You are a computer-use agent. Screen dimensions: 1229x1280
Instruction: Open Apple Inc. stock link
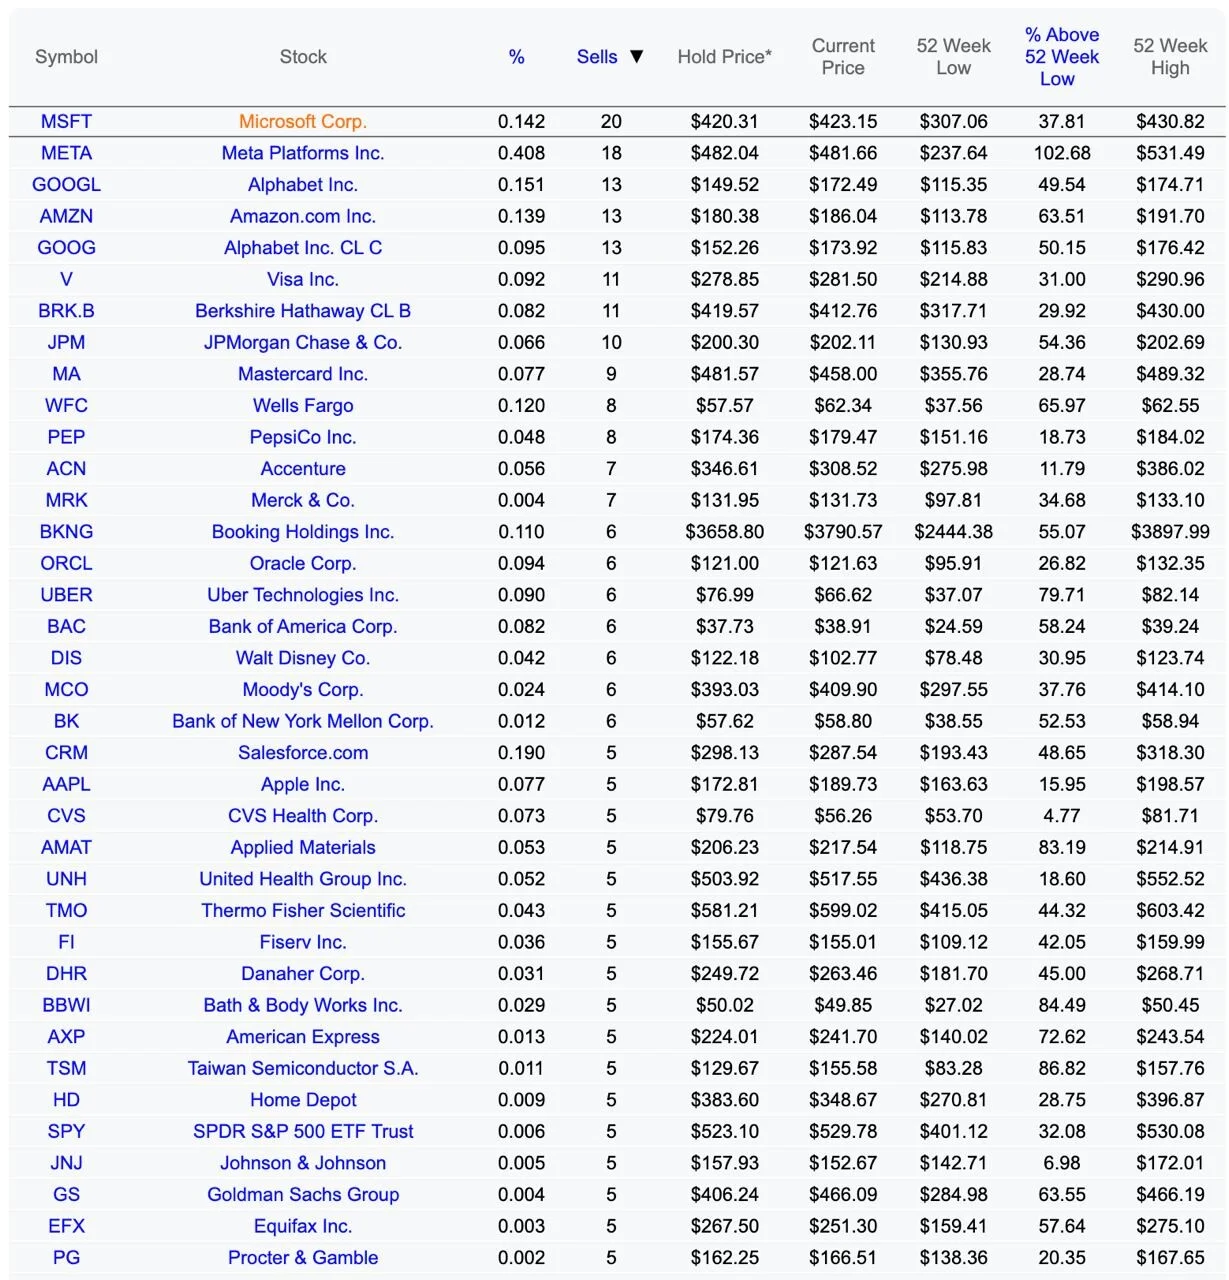pos(303,784)
